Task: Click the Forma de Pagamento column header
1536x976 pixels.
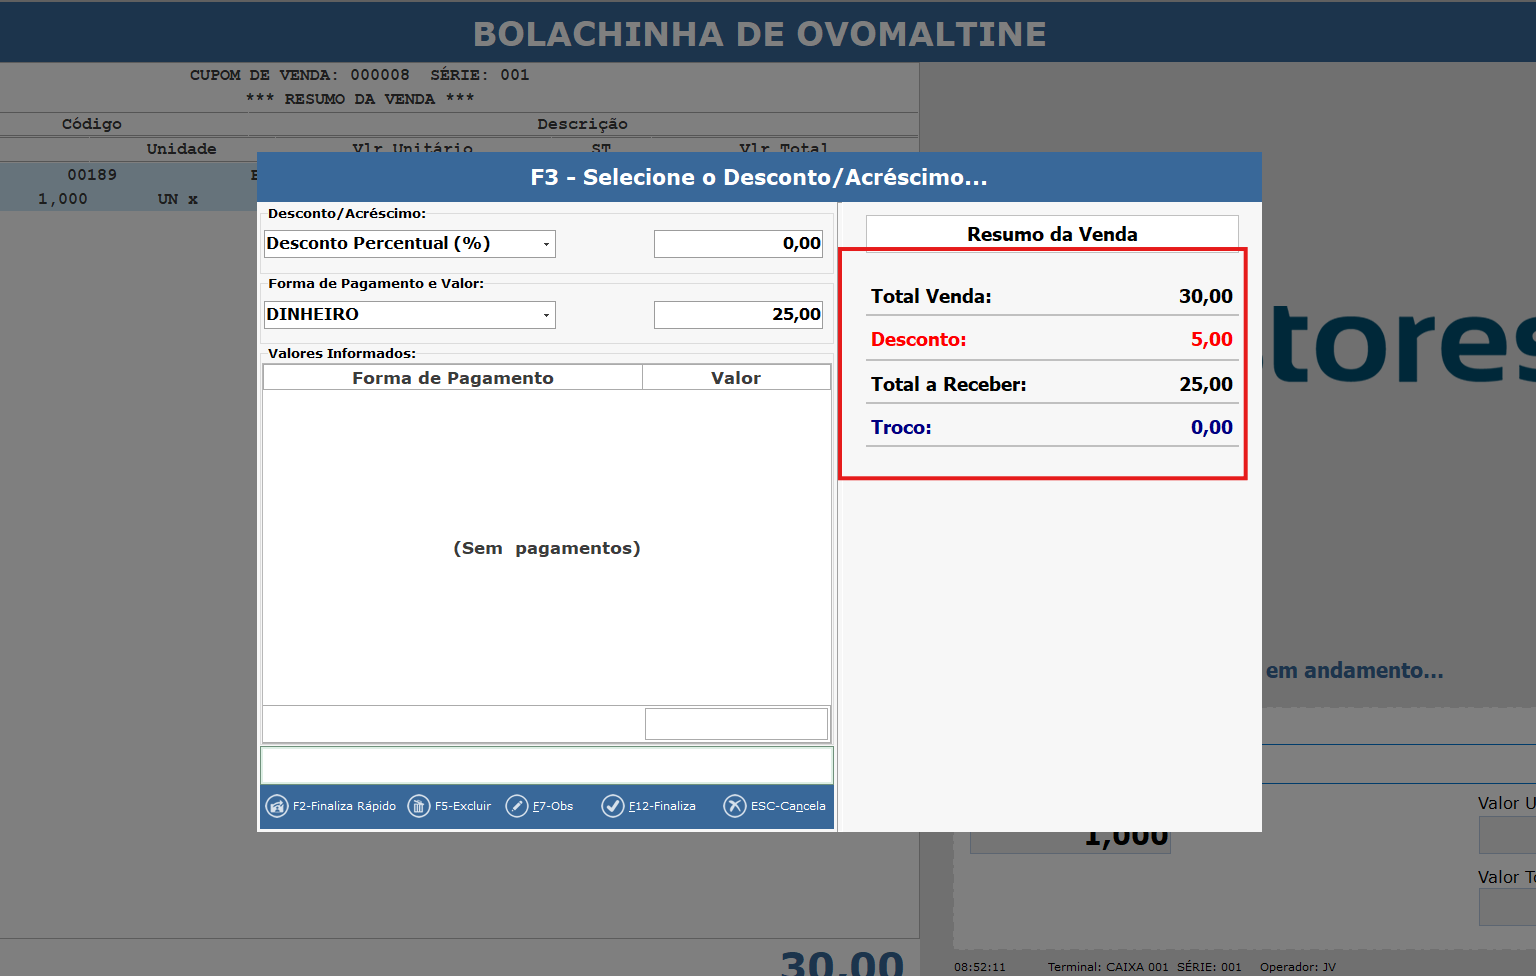Action: [x=452, y=378]
